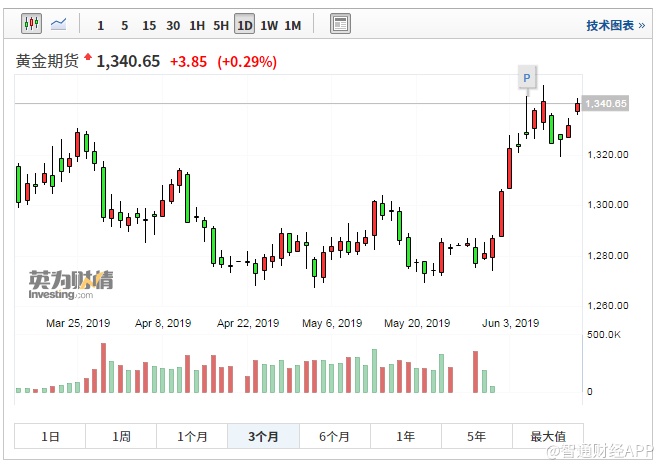Switch interval to 1M
This screenshot has height=470, width=664.
click(x=293, y=25)
